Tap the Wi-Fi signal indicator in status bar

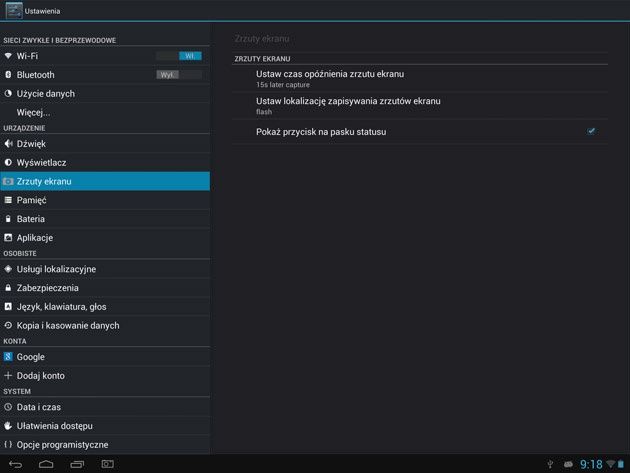tap(611, 464)
